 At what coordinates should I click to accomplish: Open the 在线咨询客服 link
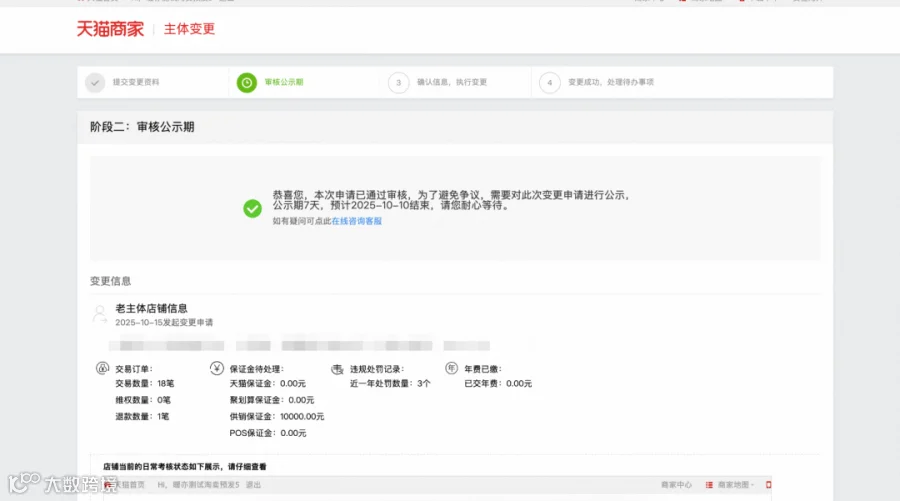pyautogui.click(x=356, y=221)
